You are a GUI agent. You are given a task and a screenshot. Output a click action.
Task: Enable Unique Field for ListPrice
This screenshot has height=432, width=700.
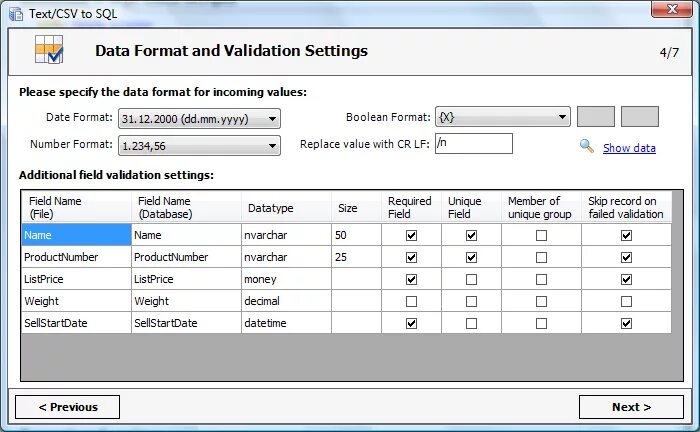point(471,279)
